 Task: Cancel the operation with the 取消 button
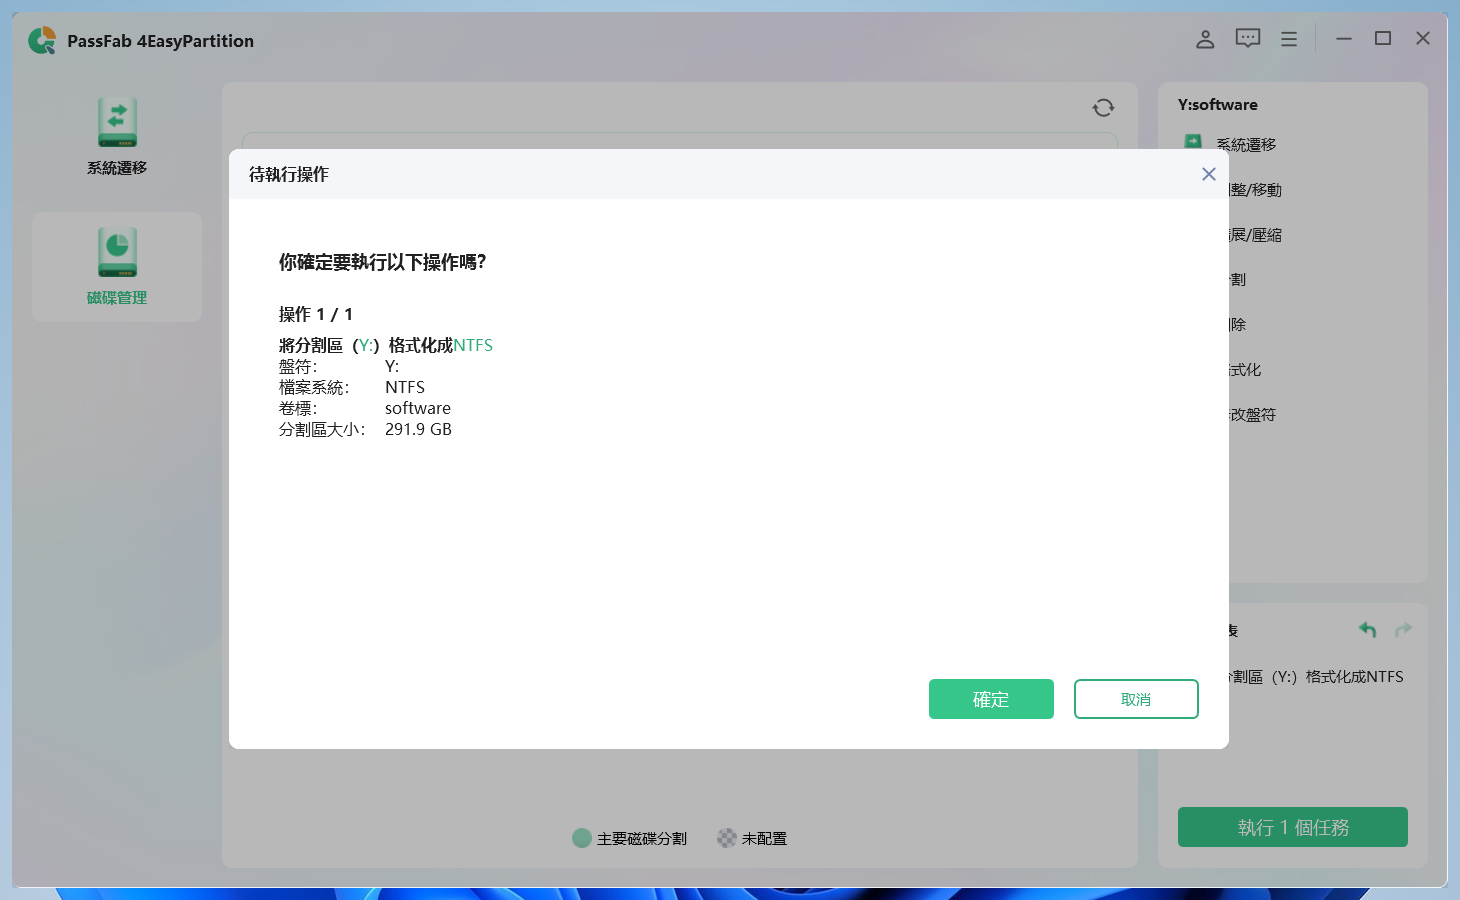pyautogui.click(x=1136, y=699)
